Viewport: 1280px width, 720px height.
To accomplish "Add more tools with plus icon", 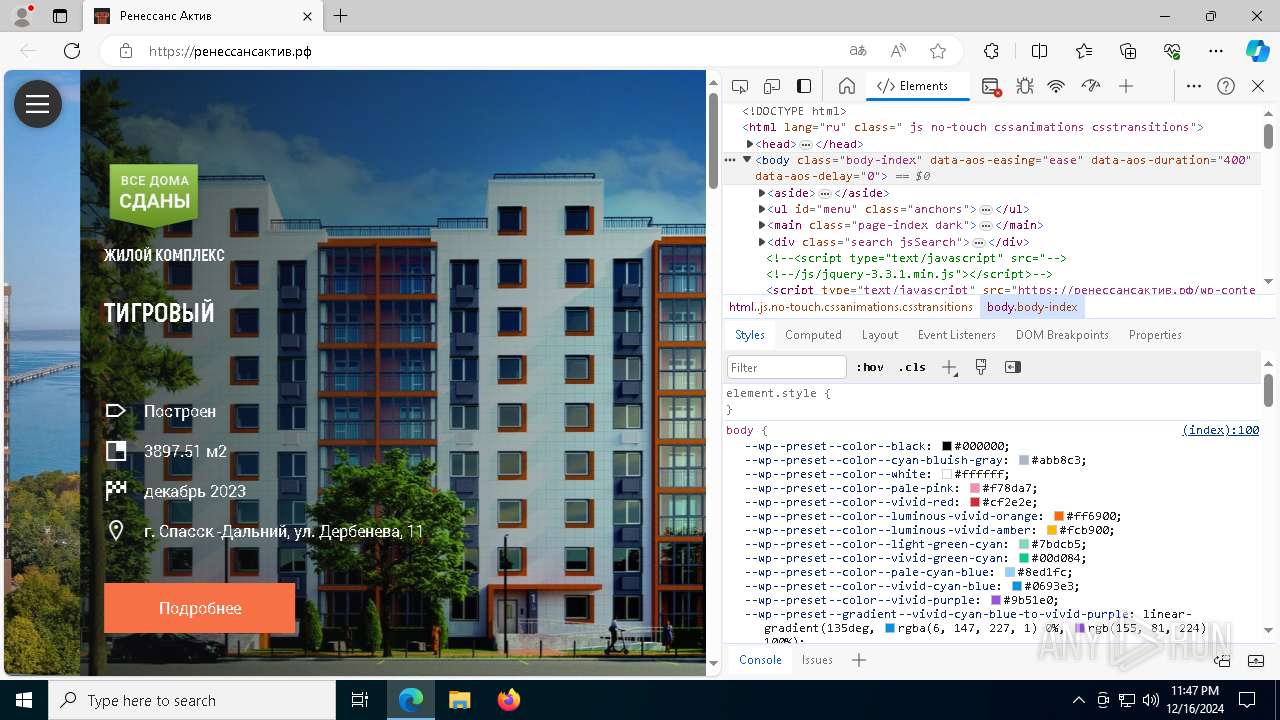I will point(1126,86).
